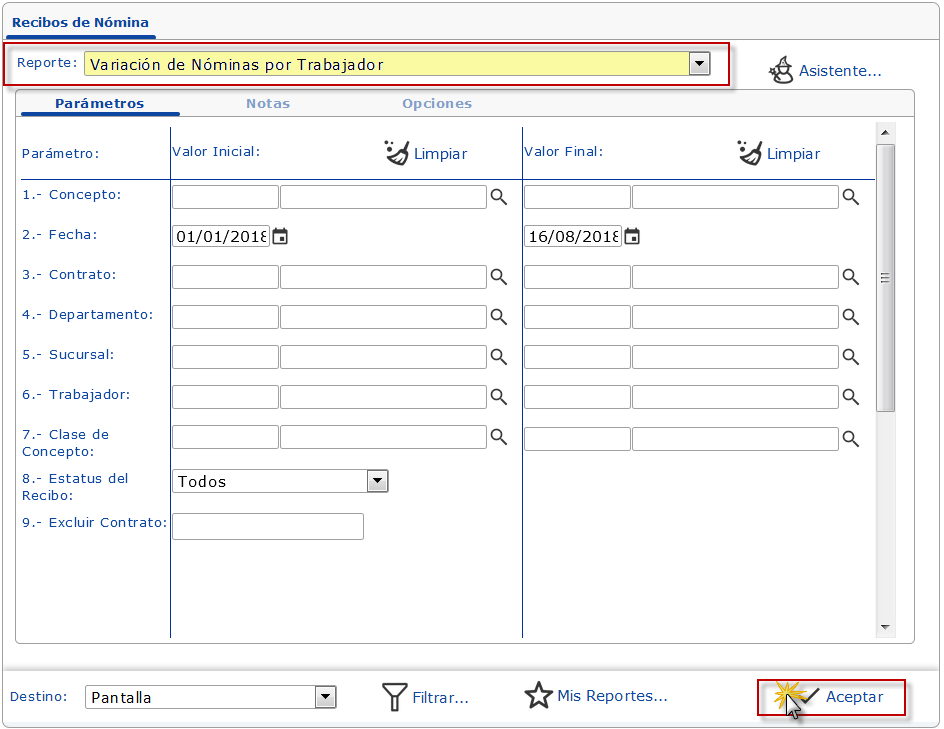Click the Departamento initial value search magnifier
Image resolution: width=944 pixels, height=729 pixels.
pyautogui.click(x=498, y=317)
